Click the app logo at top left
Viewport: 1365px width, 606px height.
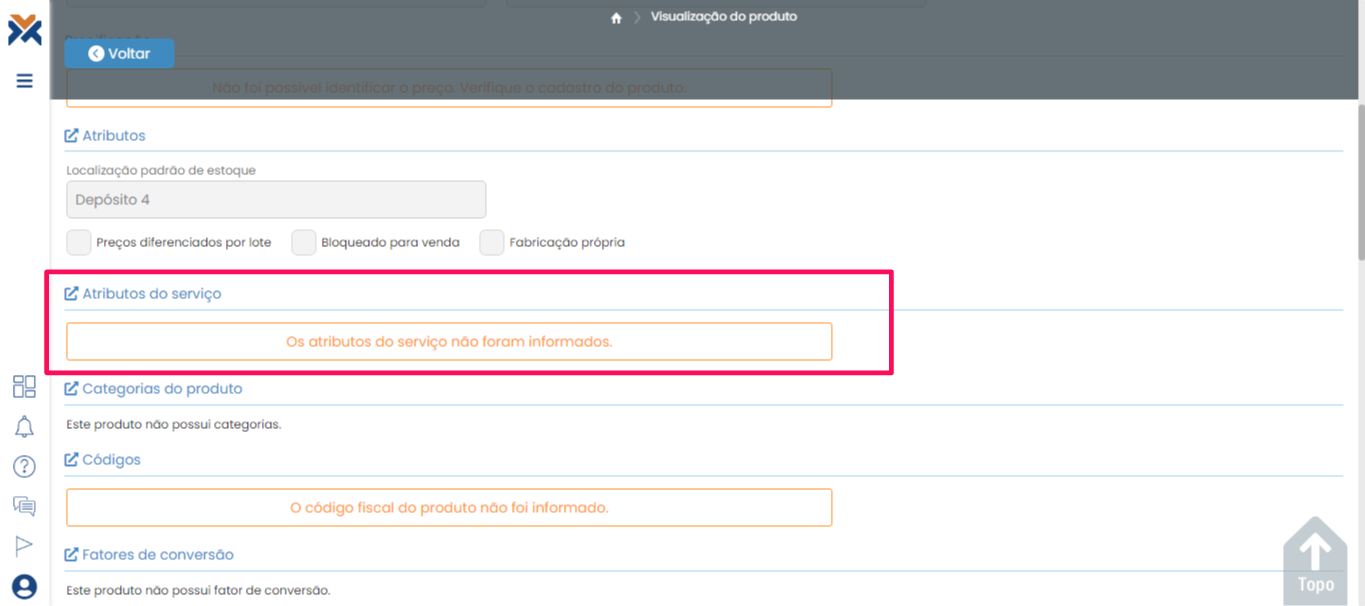25,30
